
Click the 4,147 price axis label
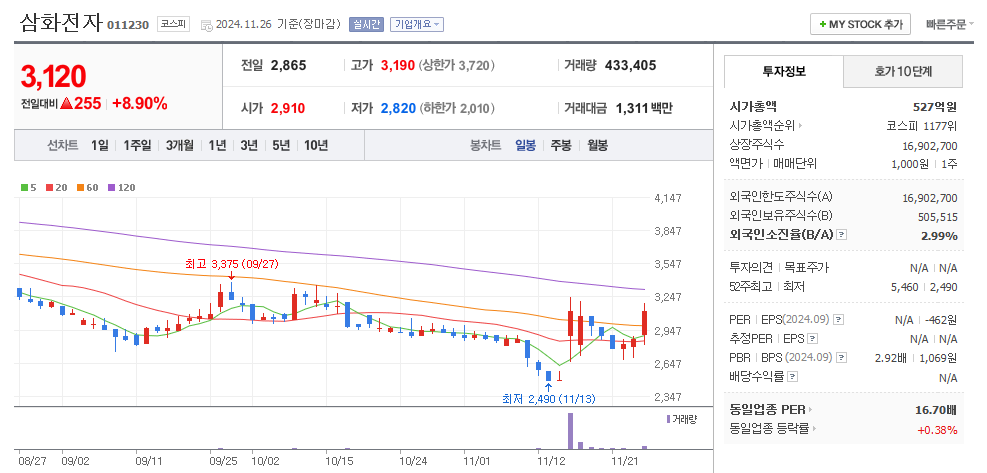point(668,198)
